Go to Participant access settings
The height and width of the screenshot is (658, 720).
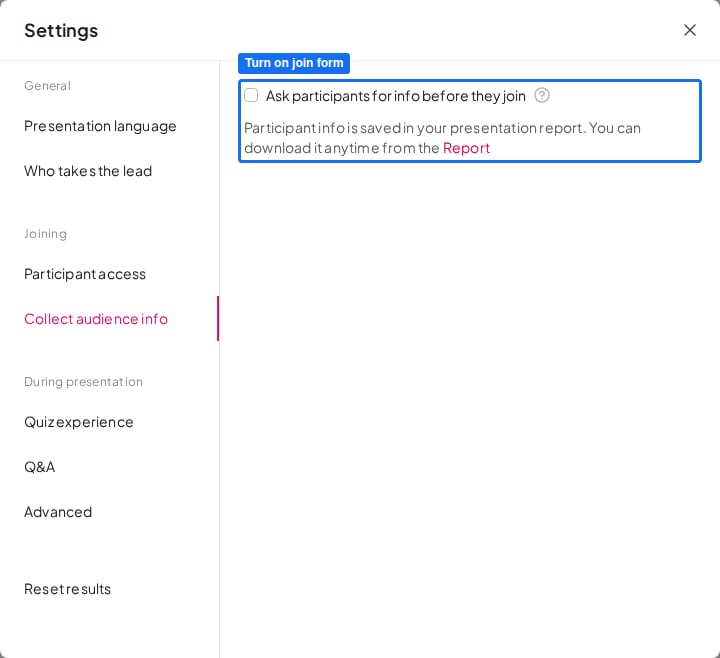click(x=85, y=274)
